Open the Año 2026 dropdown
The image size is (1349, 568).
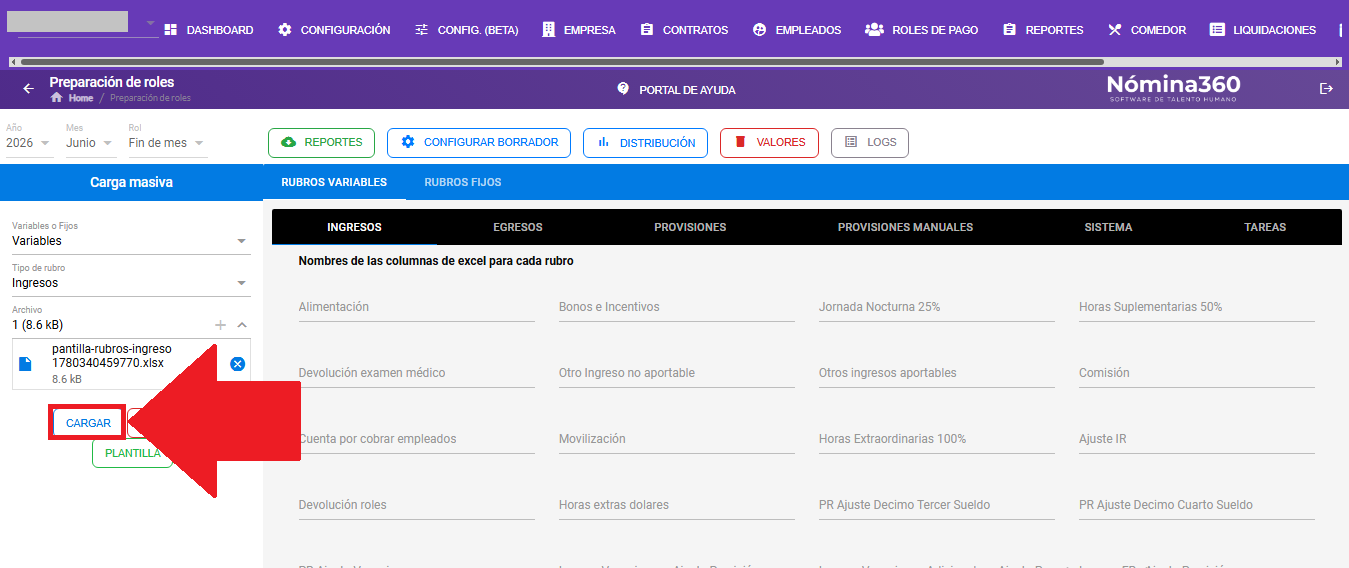tap(28, 143)
